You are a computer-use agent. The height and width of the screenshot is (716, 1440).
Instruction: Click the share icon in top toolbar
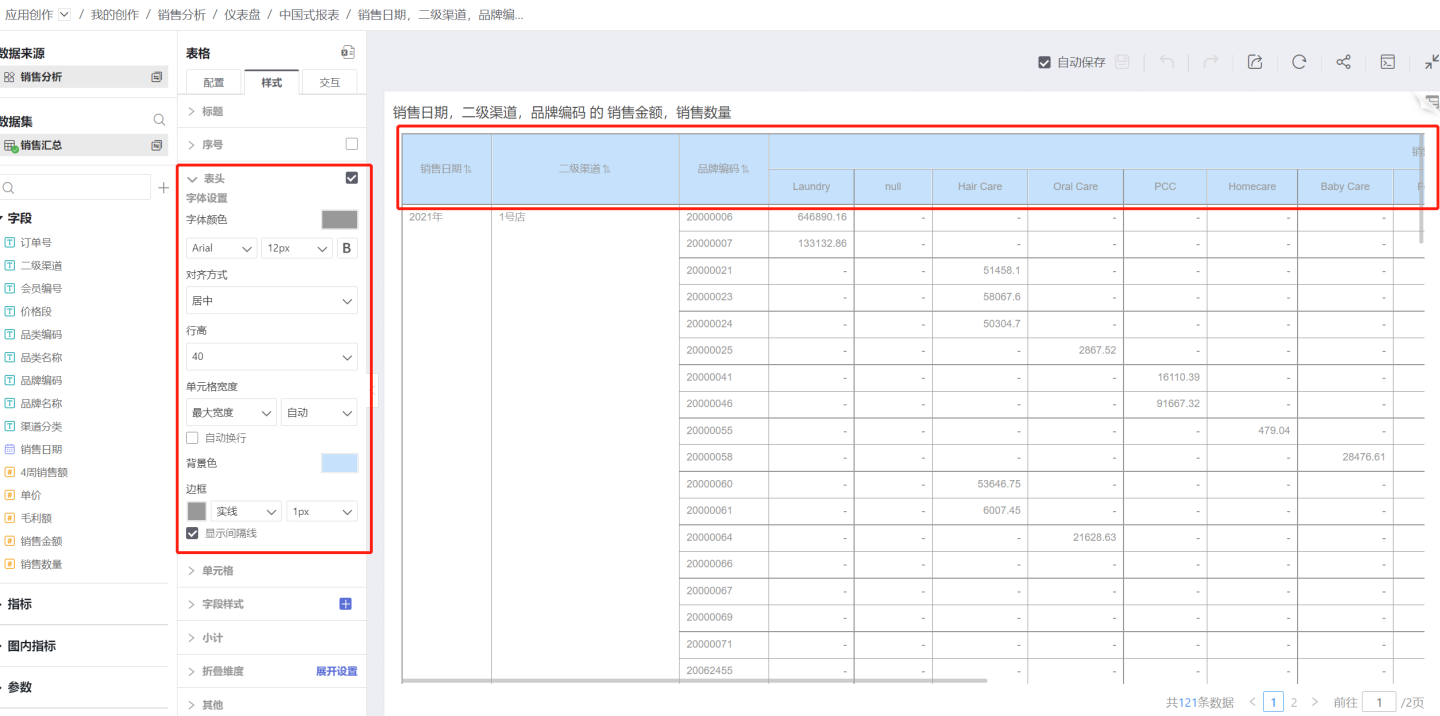pos(1343,62)
